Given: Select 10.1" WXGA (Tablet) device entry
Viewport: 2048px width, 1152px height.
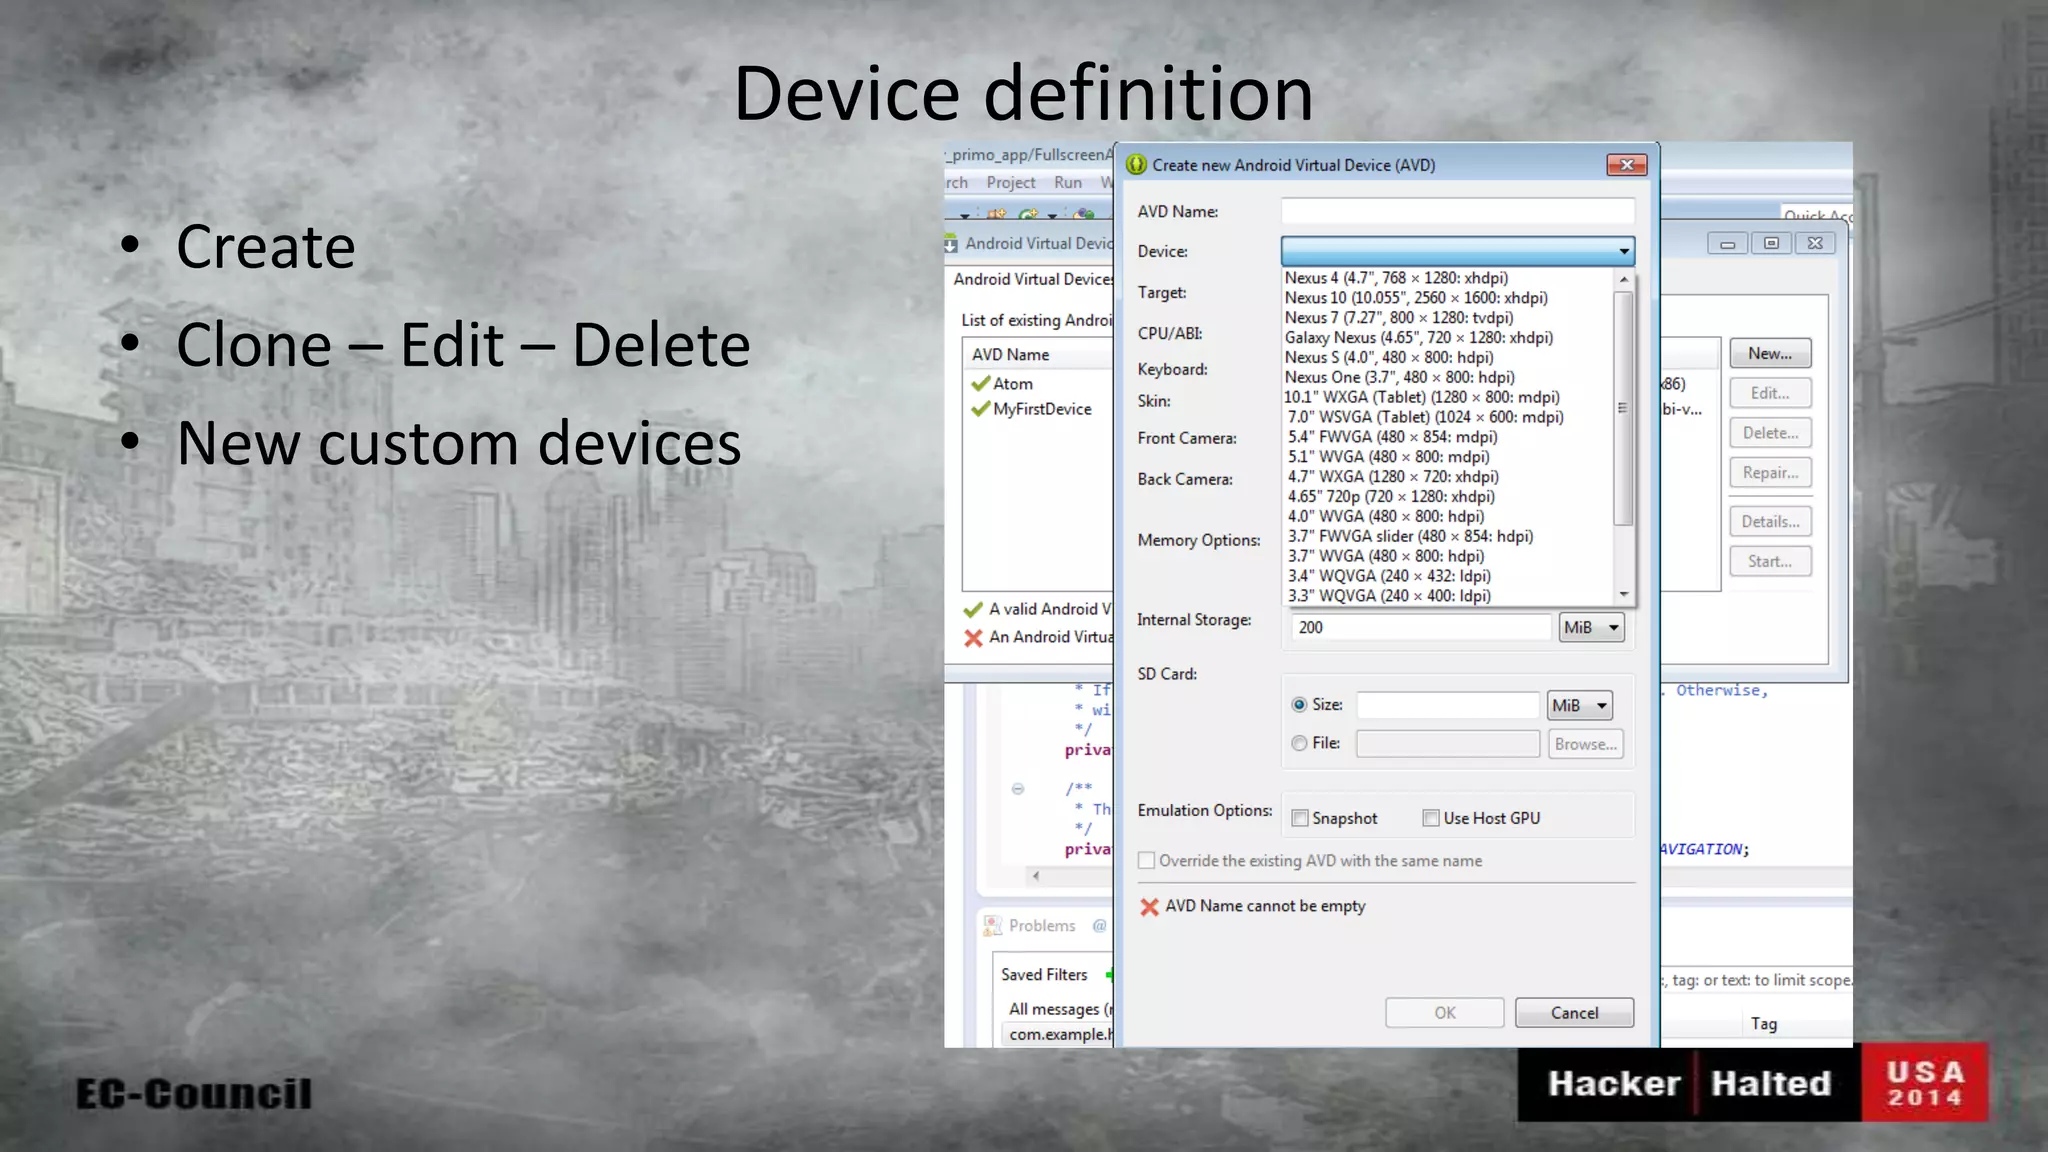Looking at the screenshot, I should pos(1421,397).
